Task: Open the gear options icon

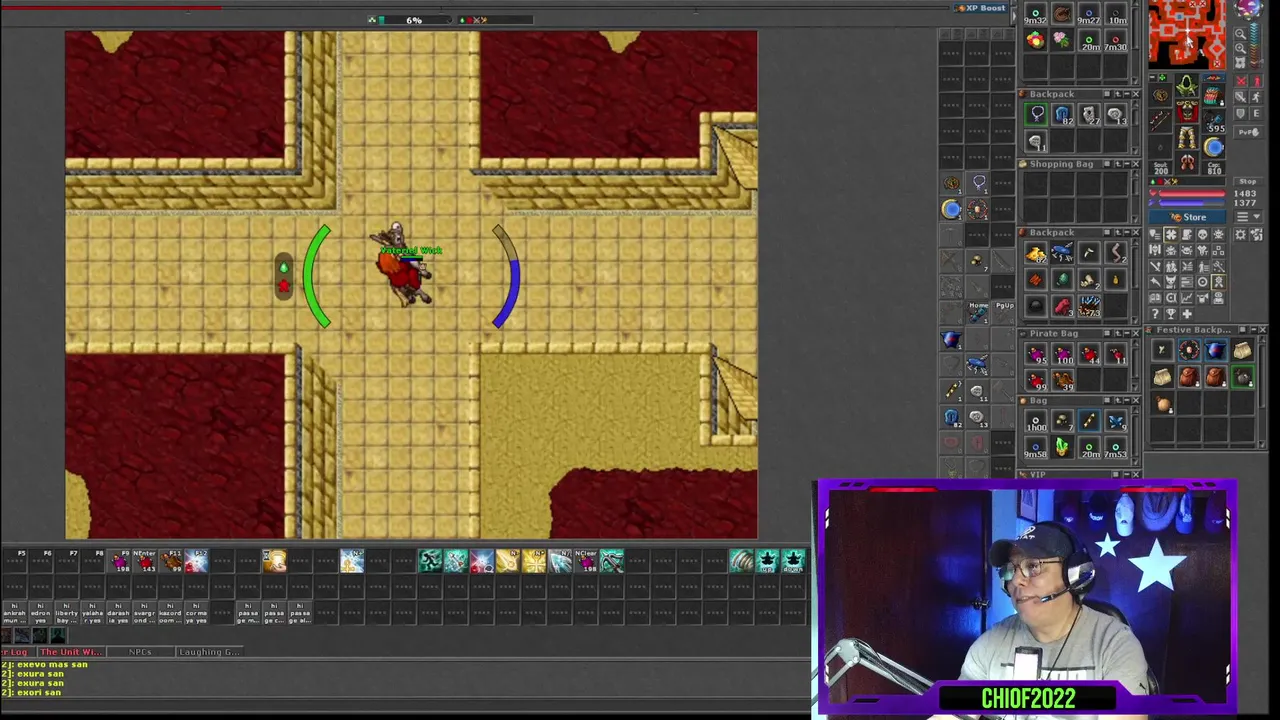Action: coord(1240,235)
